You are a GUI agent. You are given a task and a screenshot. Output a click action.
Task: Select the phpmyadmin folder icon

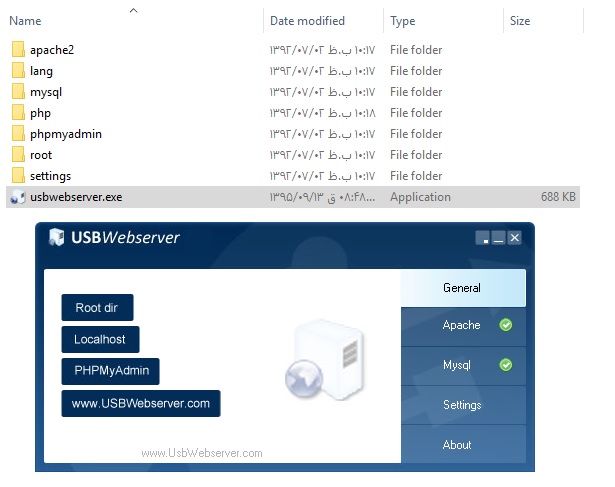tap(17, 134)
